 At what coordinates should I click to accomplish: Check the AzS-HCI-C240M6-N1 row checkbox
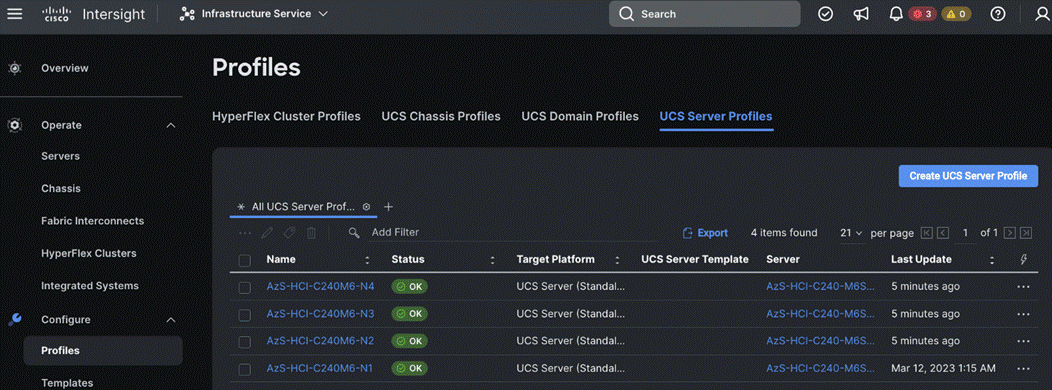[245, 369]
